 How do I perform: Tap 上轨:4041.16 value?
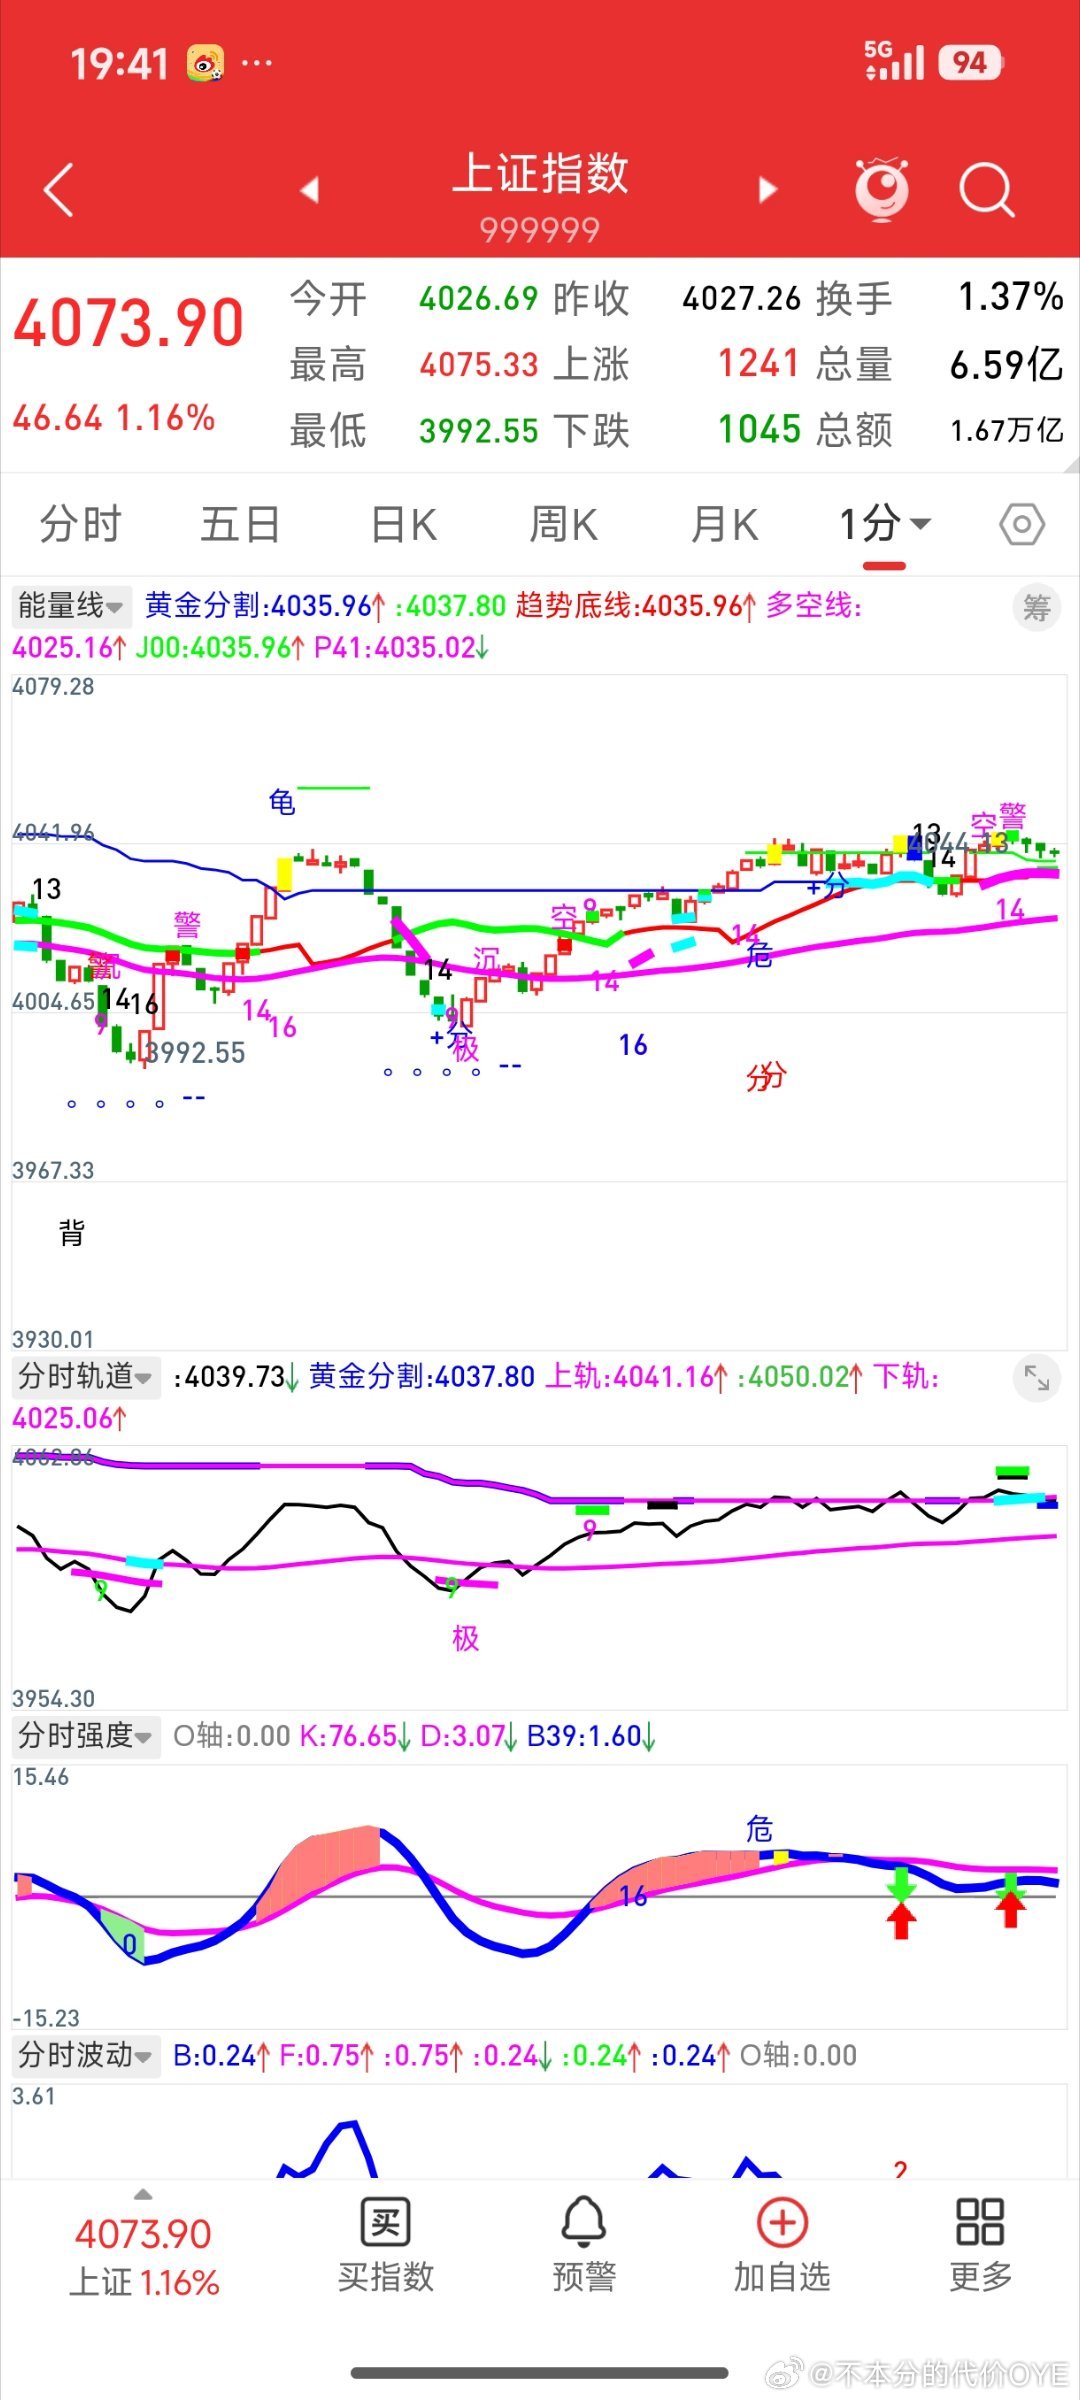click(637, 1377)
